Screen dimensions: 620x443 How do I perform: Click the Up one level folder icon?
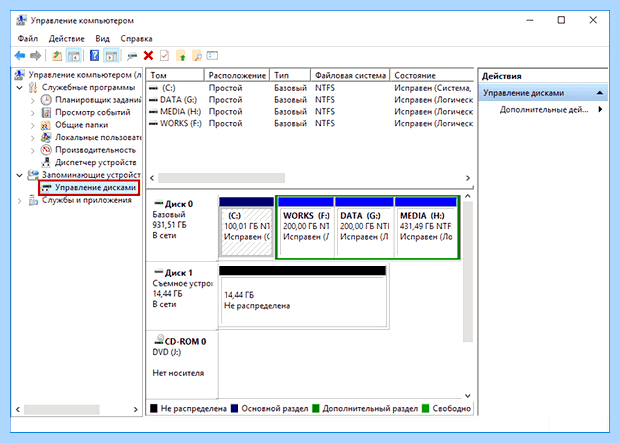point(57,56)
